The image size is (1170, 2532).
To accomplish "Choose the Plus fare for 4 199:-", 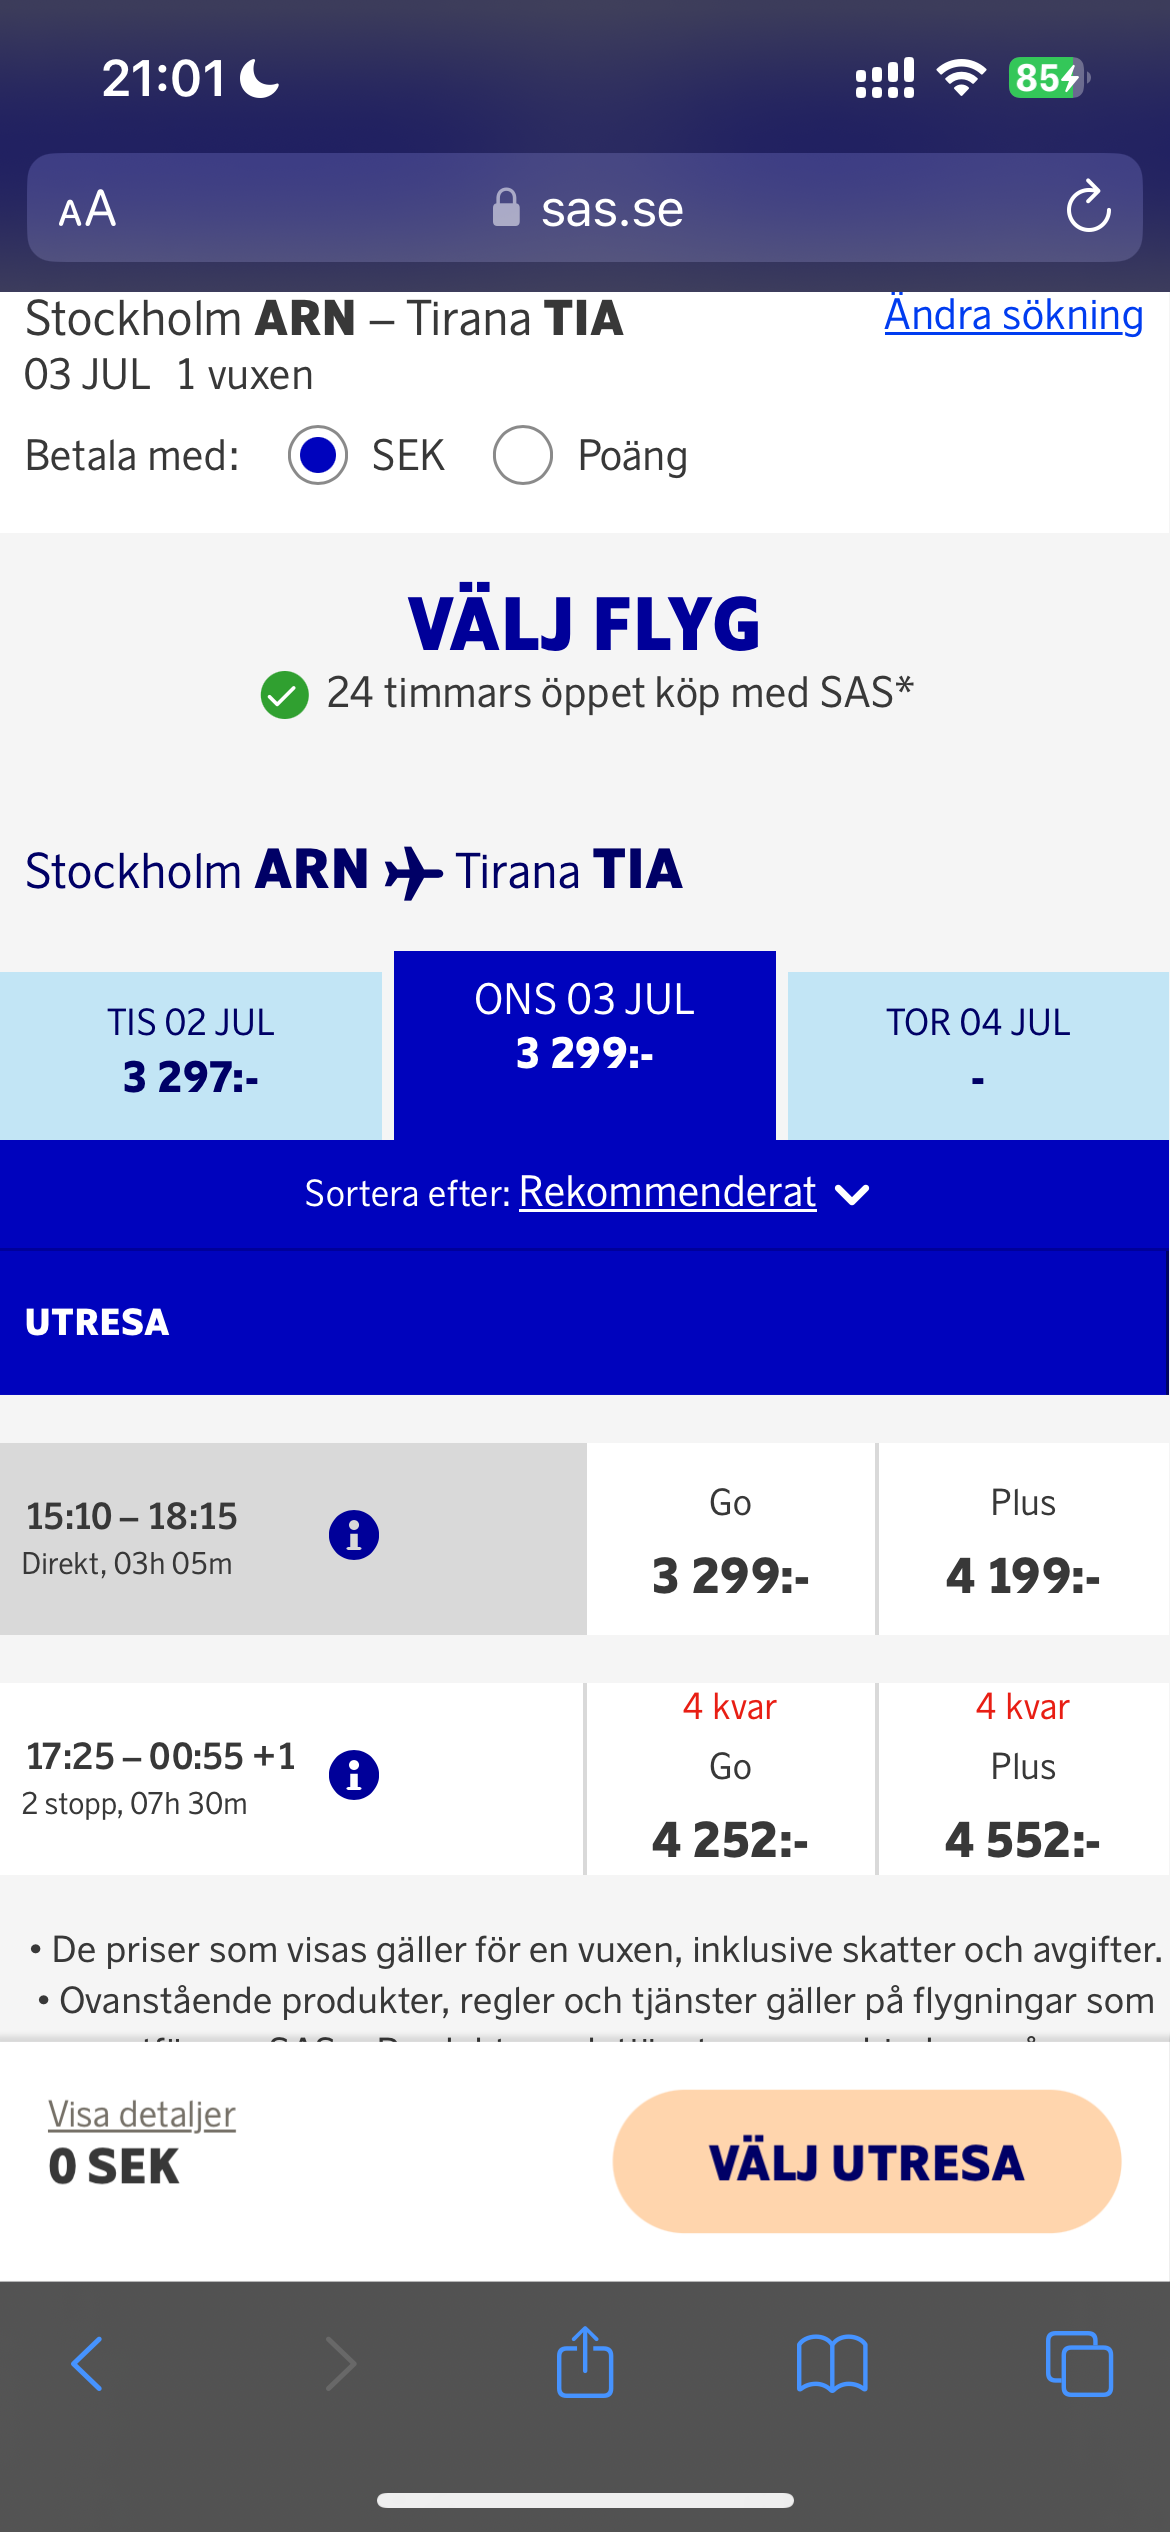I will coord(1023,1541).
